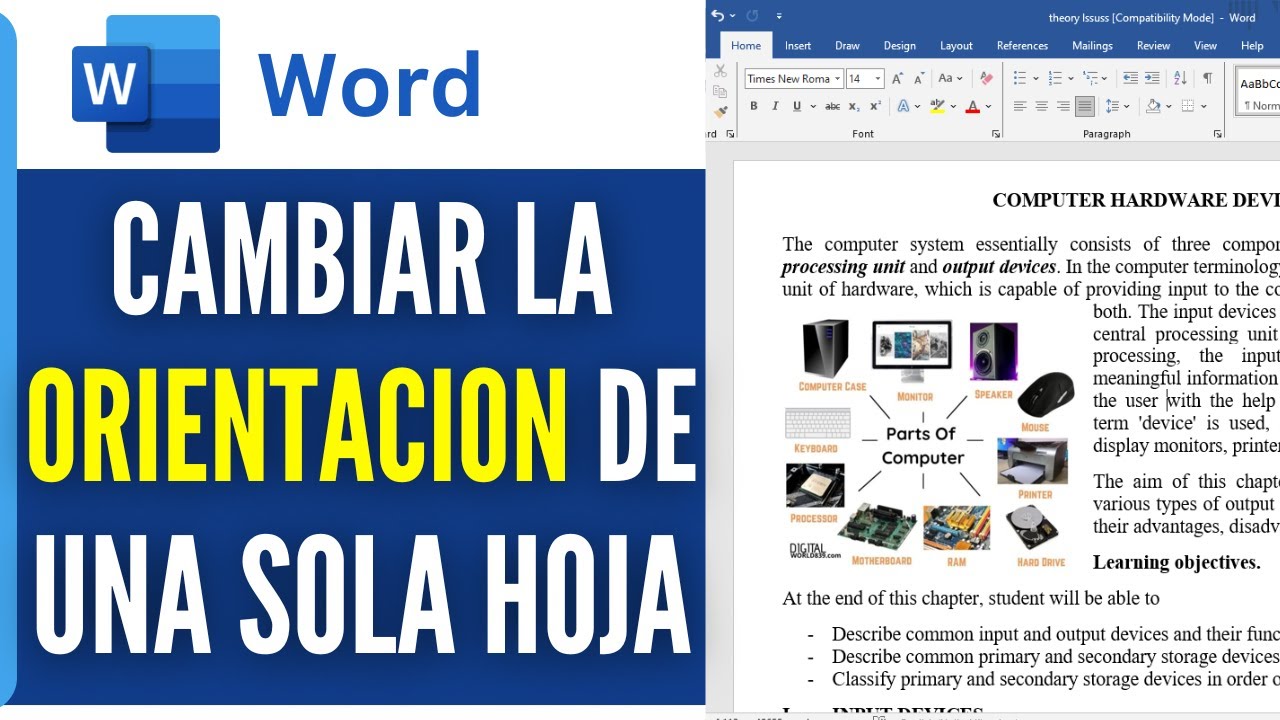Select the Parts Of Computer image
Viewport: 1280px width, 720px height.
[x=927, y=442]
